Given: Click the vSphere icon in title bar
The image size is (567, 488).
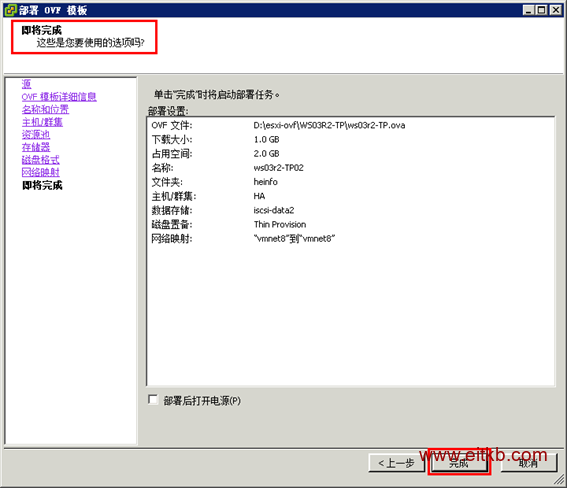Looking at the screenshot, I should click(10, 10).
